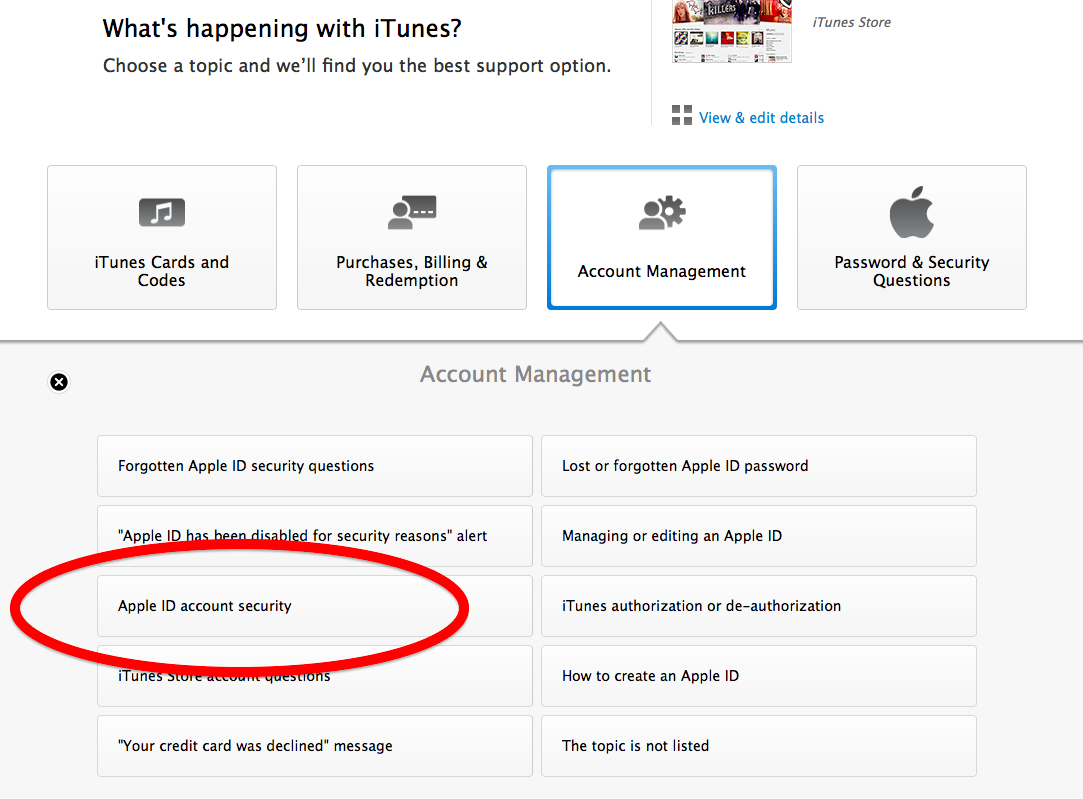Open View & edit details link
1083x799 pixels.
pos(761,118)
